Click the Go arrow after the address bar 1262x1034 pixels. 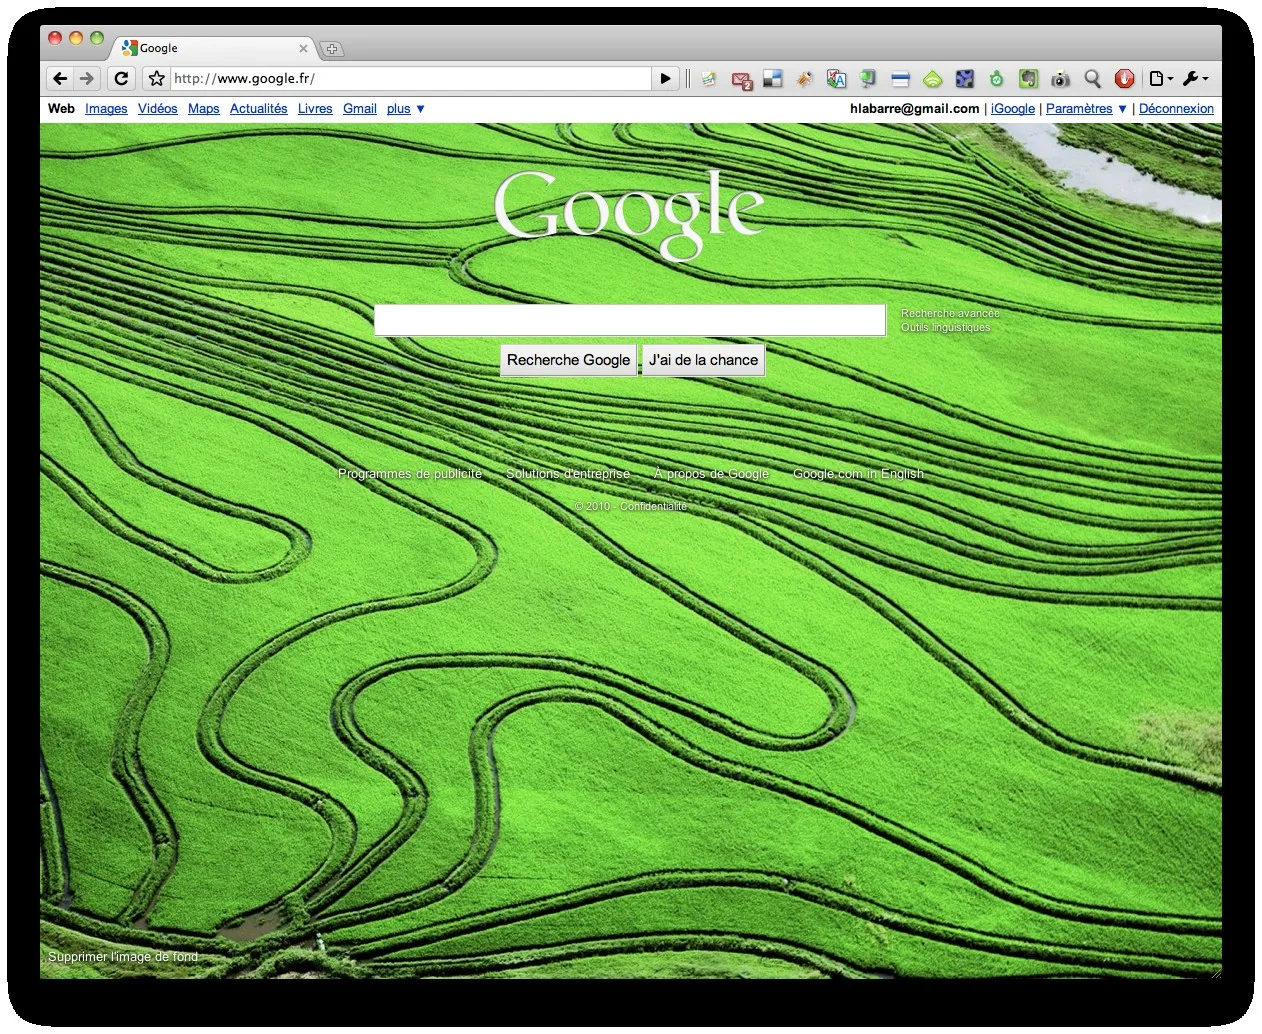[x=665, y=78]
